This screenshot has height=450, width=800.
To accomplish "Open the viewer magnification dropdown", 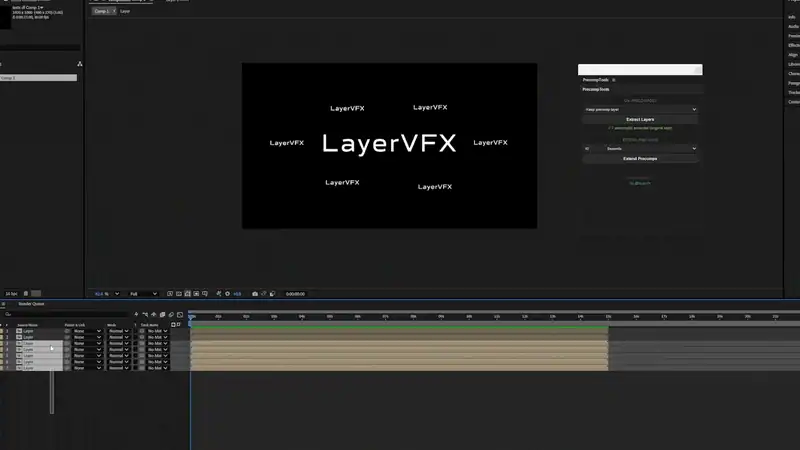I will coord(107,294).
